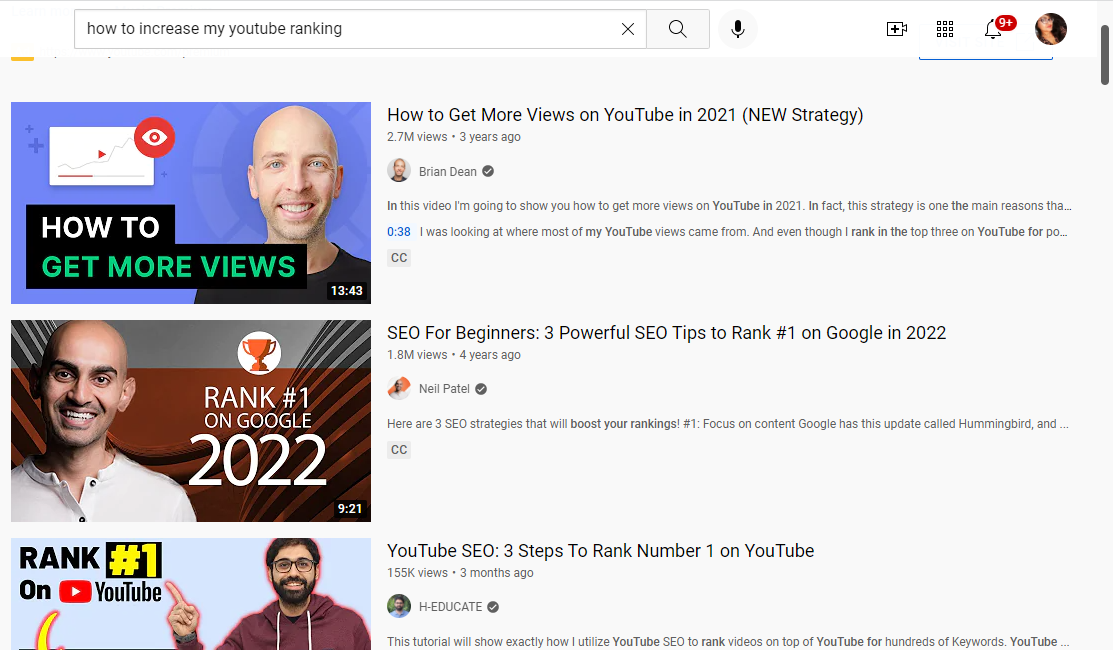The width and height of the screenshot is (1113, 650).
Task: Click the description starting 'In this video I'm going to show'
Action: click(729, 206)
